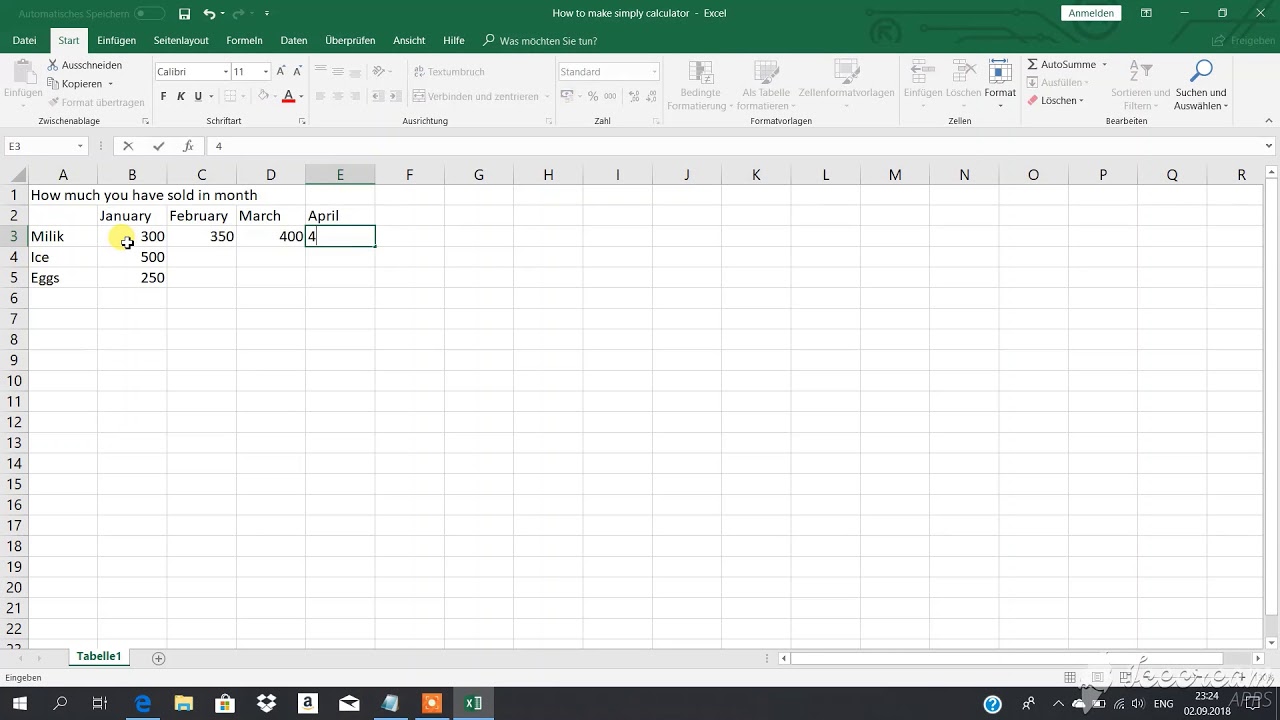Click the Undo arrow in quick access toolbar
Screen dimensions: 1280x720
(209, 14)
